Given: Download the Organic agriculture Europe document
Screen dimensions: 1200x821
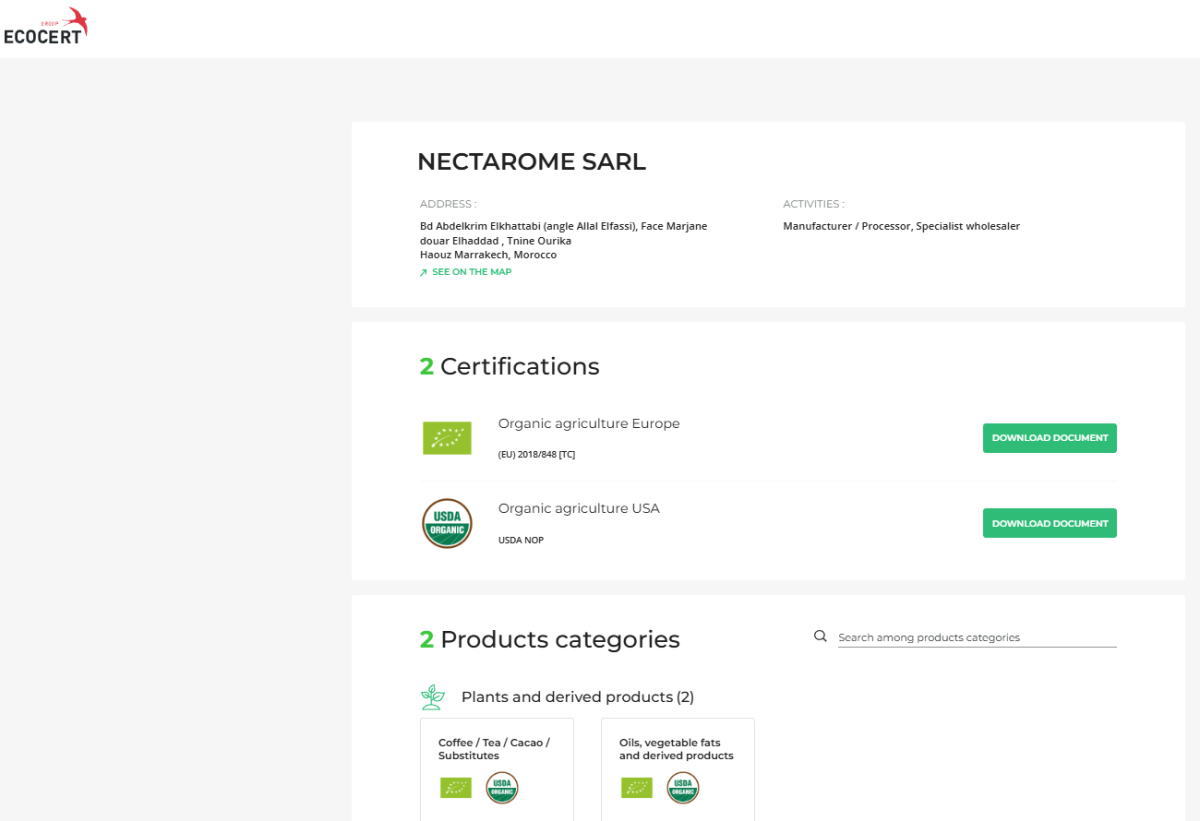Looking at the screenshot, I should pyautogui.click(x=1049, y=438).
